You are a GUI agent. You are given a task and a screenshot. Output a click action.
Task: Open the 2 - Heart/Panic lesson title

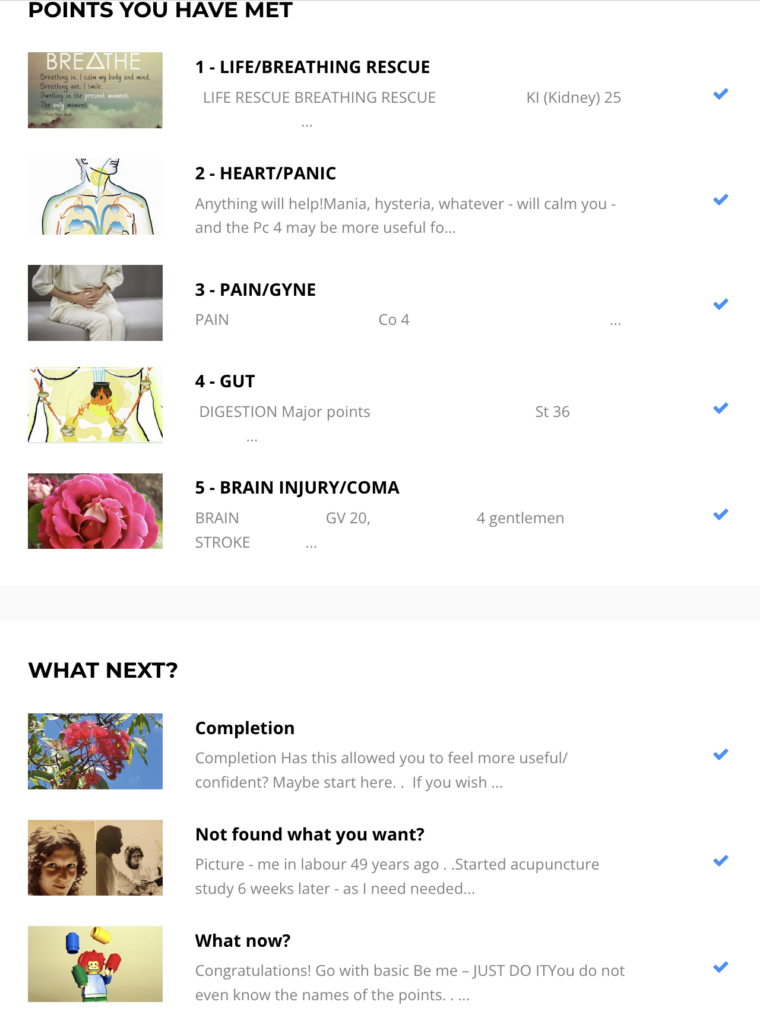(x=265, y=173)
